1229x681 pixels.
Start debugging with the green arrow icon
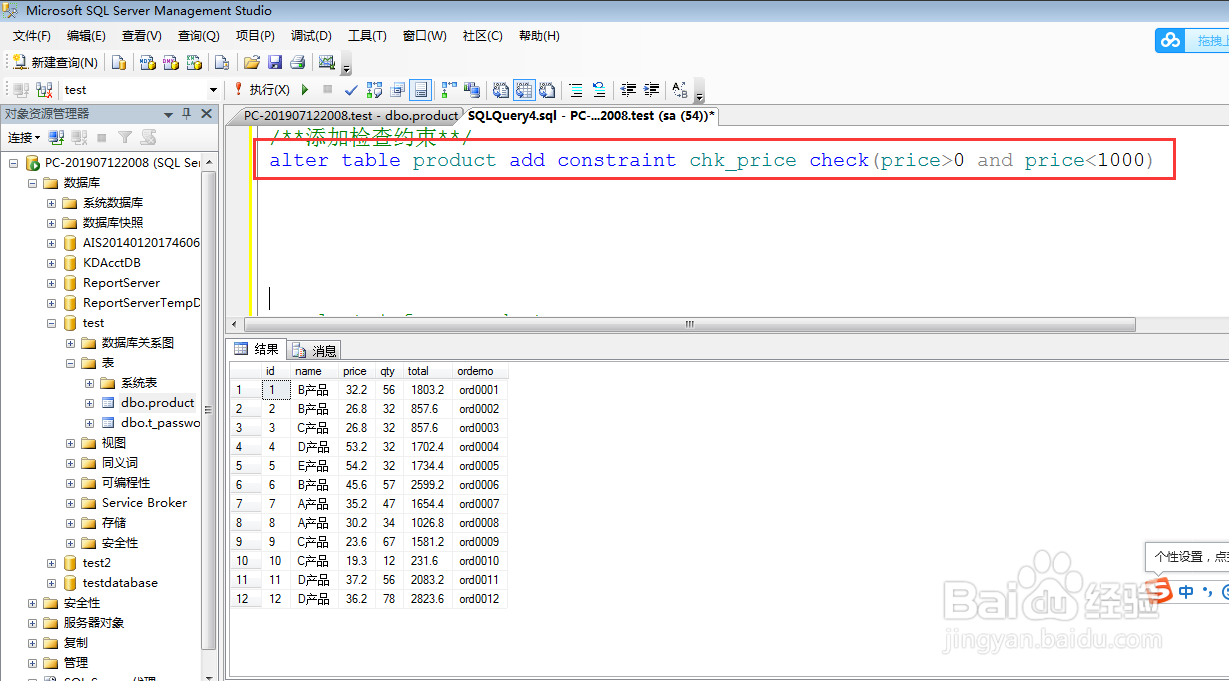pyautogui.click(x=304, y=90)
